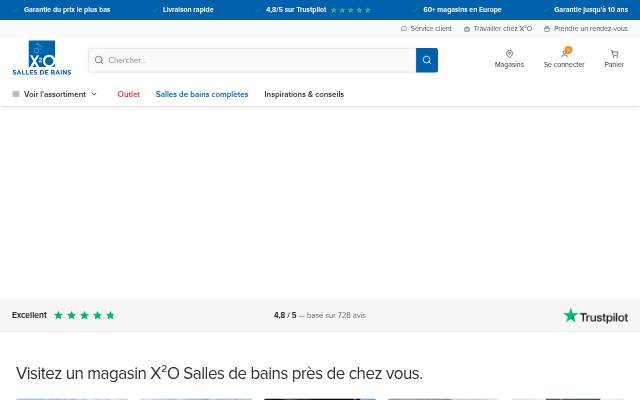Click the Travailler chez X²O briefcase icon

[x=467, y=29]
